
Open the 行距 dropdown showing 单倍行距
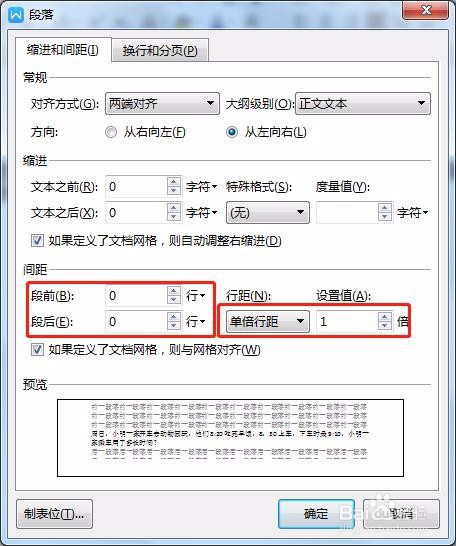(x=268, y=321)
